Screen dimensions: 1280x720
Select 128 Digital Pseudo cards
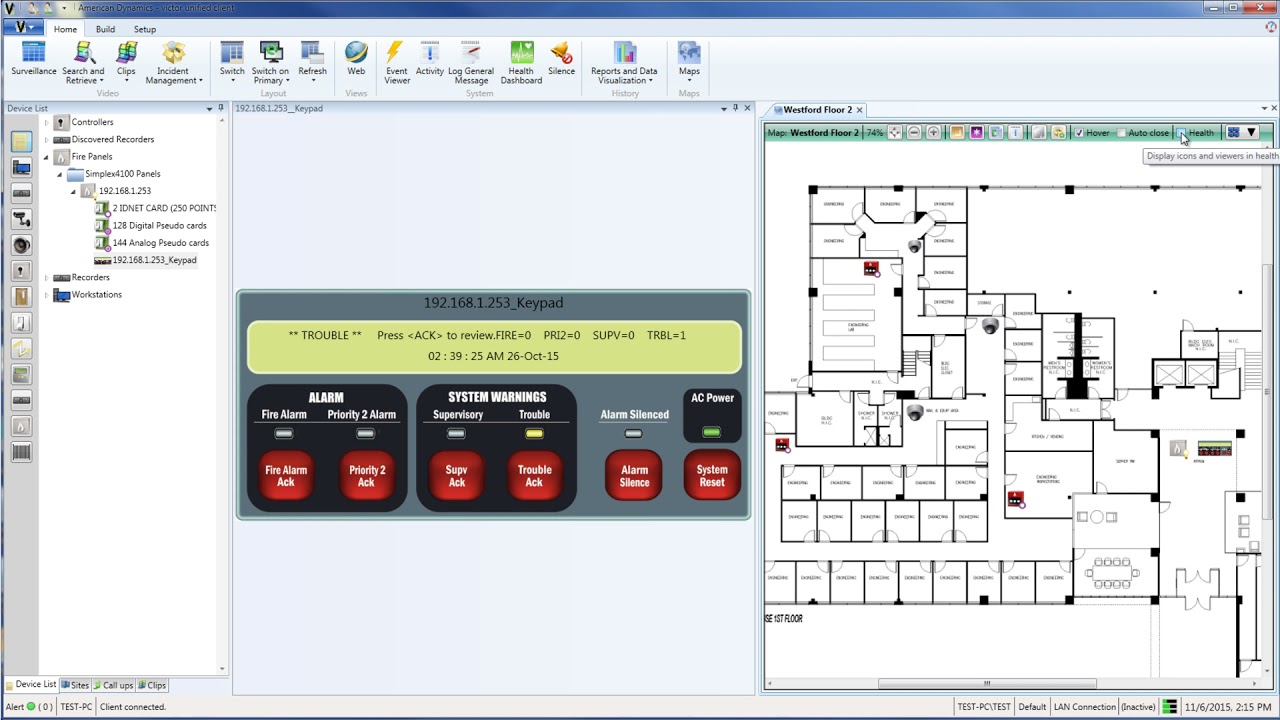[159, 225]
